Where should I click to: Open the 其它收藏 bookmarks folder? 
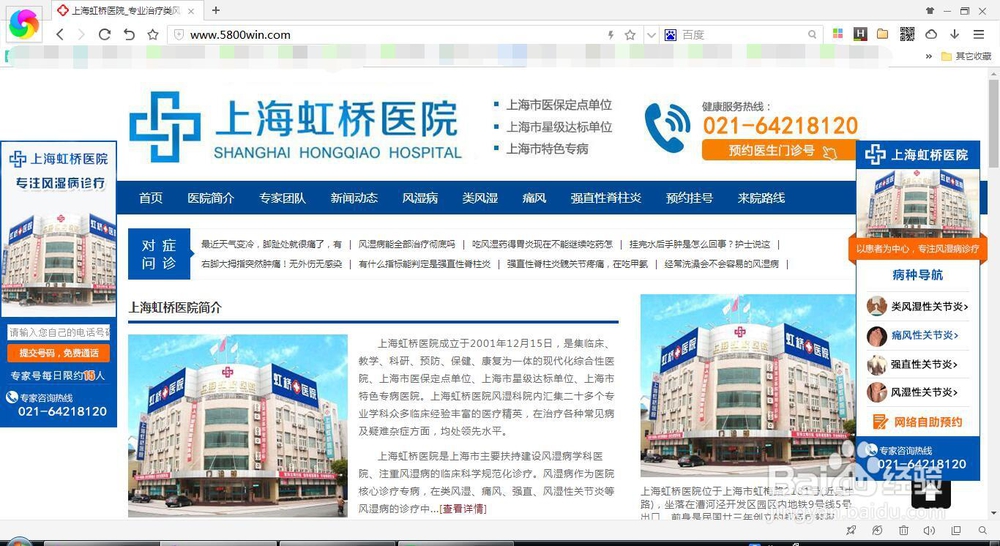tap(966, 56)
